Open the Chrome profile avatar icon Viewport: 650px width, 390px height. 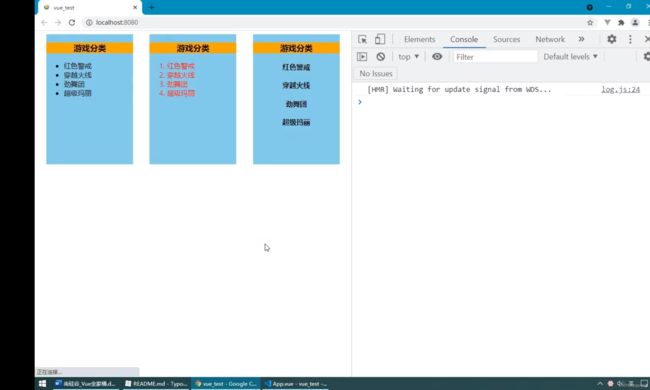tap(635, 22)
